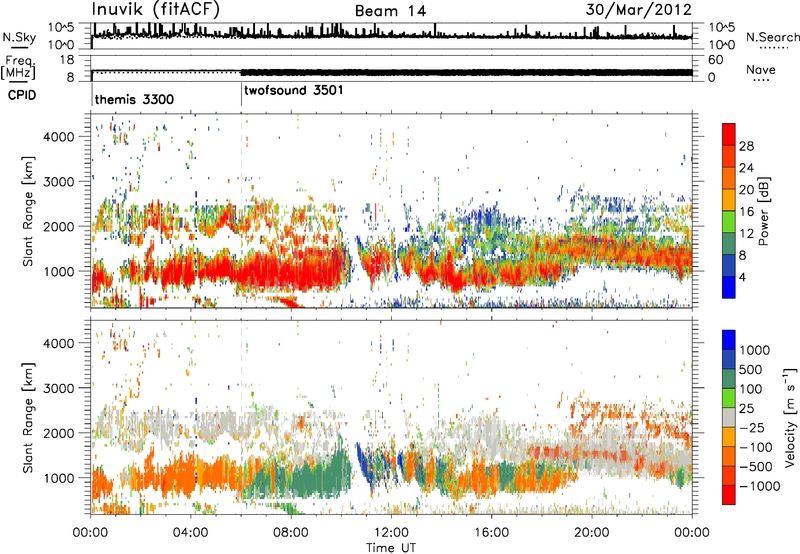Click the '18' frequency axis tick
800x554 pixels.
pyautogui.click(x=66, y=60)
